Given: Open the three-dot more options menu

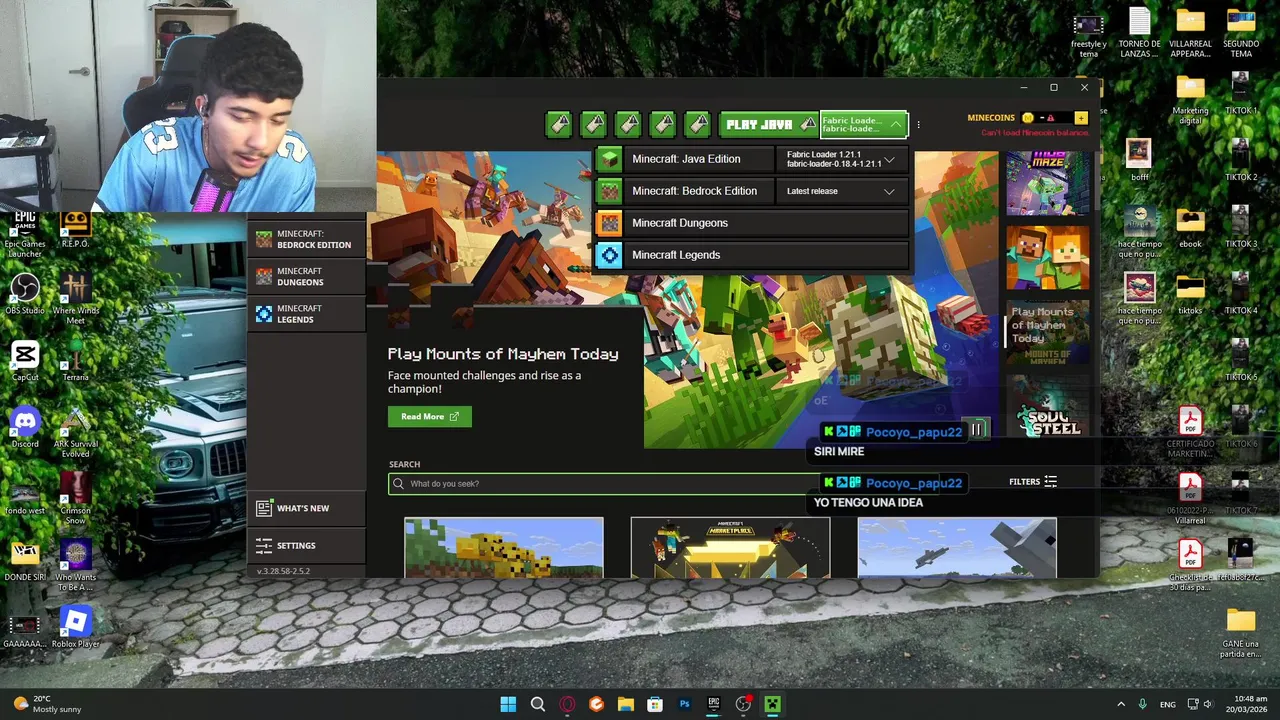Looking at the screenshot, I should (918, 125).
